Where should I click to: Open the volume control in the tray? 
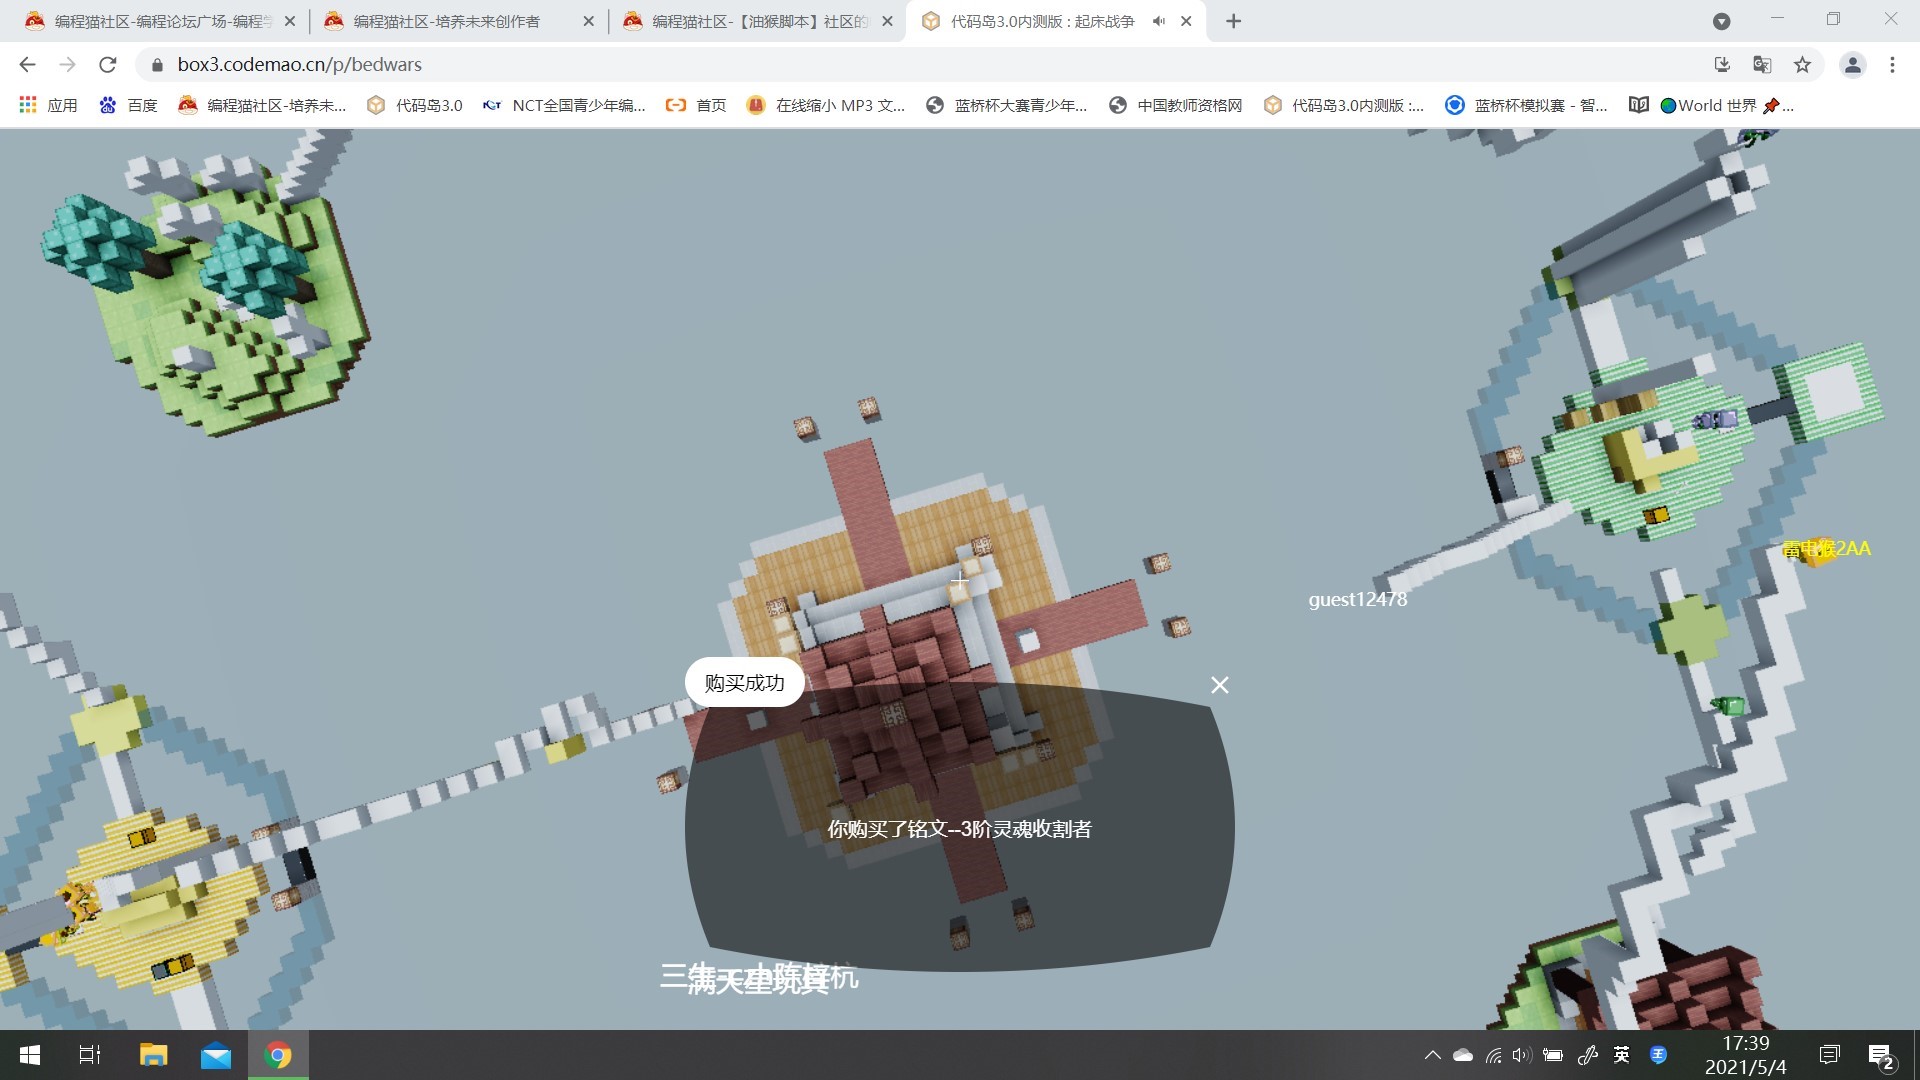(1522, 1055)
